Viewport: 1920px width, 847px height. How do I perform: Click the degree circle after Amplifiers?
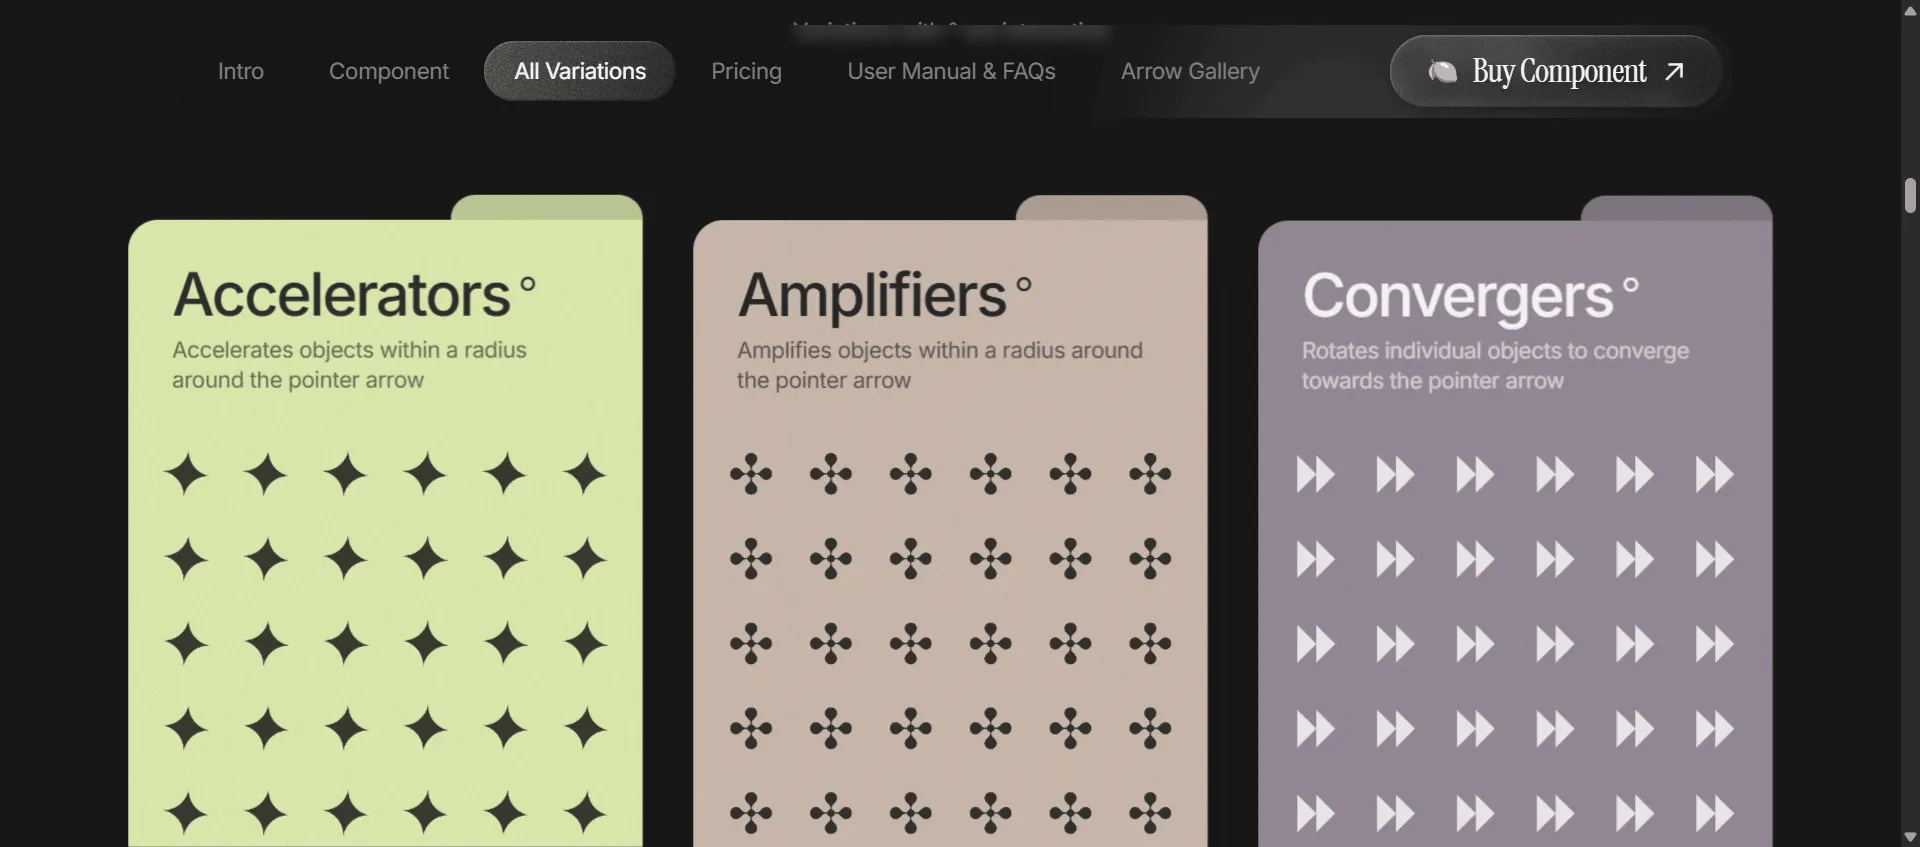(1024, 284)
